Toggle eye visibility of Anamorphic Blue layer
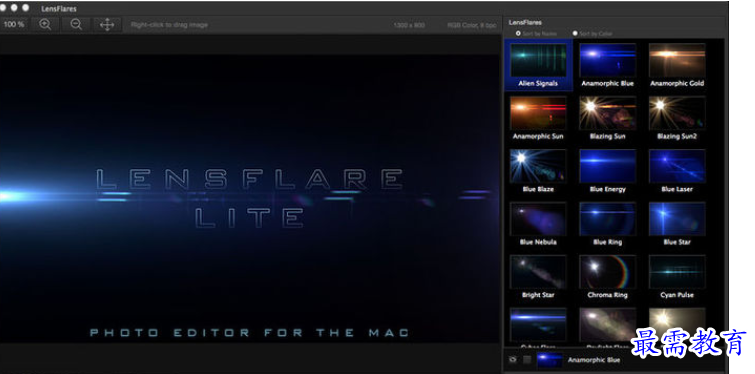The image size is (755, 374). coord(513,360)
